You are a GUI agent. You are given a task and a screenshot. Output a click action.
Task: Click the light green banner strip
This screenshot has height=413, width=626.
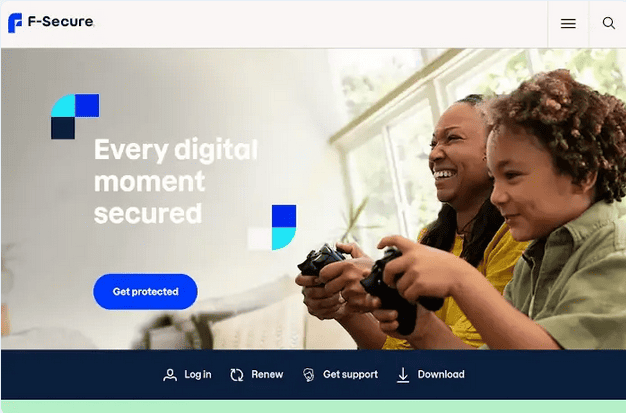pyautogui.click(x=313, y=407)
